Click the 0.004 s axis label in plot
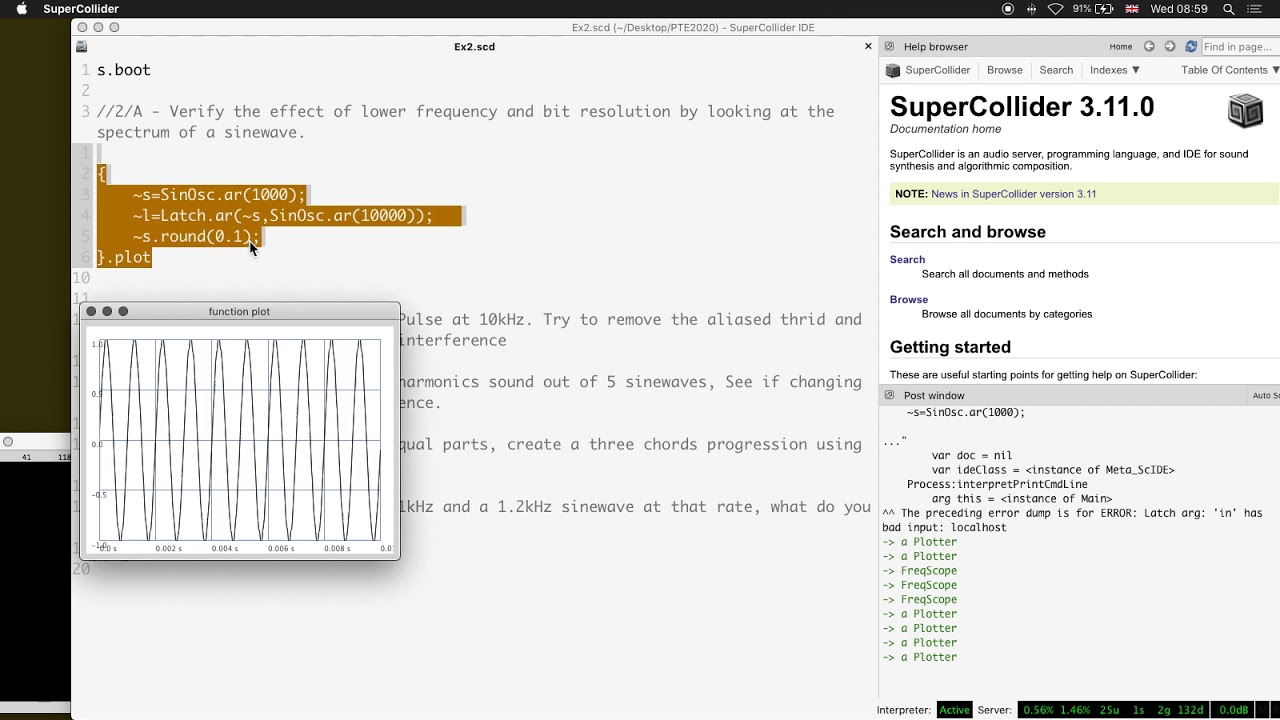The image size is (1280, 720). pos(224,548)
